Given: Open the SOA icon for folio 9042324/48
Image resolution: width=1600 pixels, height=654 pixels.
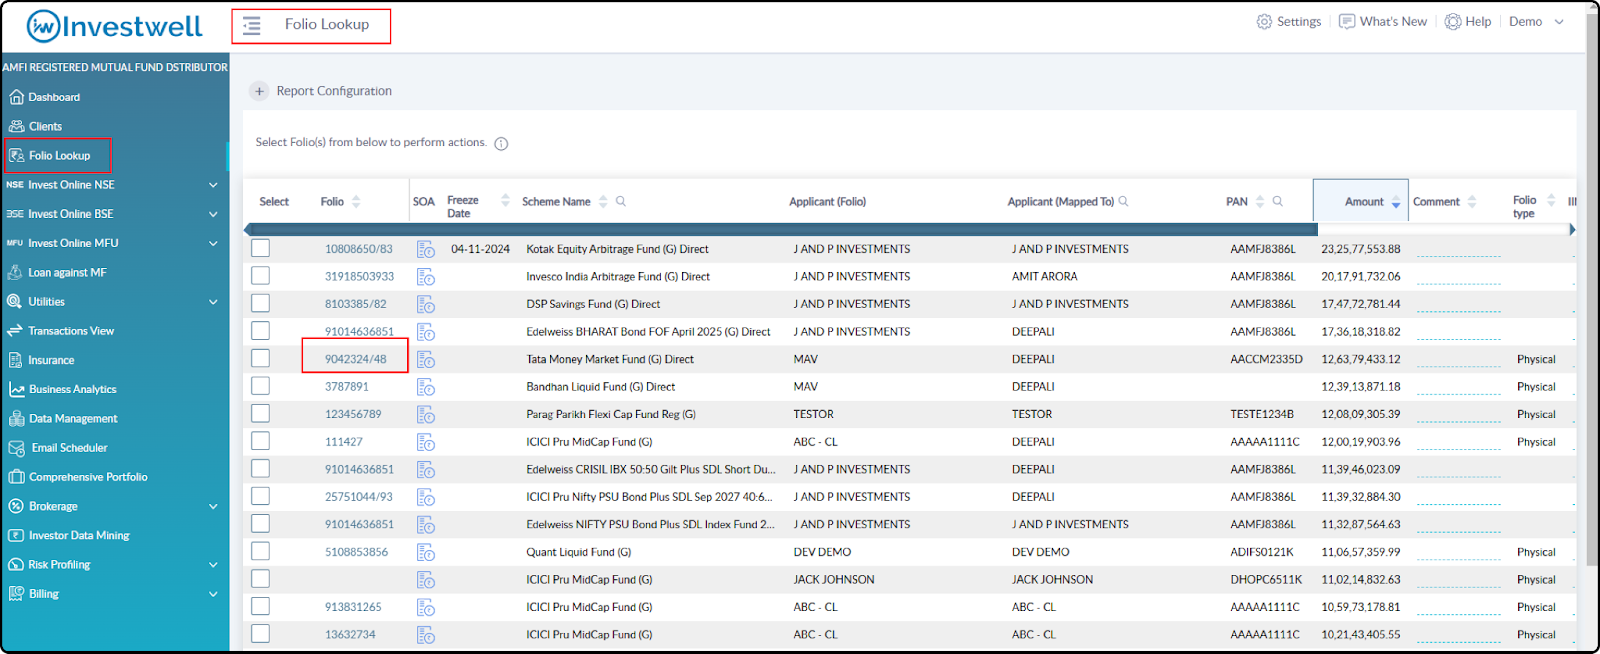Looking at the screenshot, I should coord(426,360).
